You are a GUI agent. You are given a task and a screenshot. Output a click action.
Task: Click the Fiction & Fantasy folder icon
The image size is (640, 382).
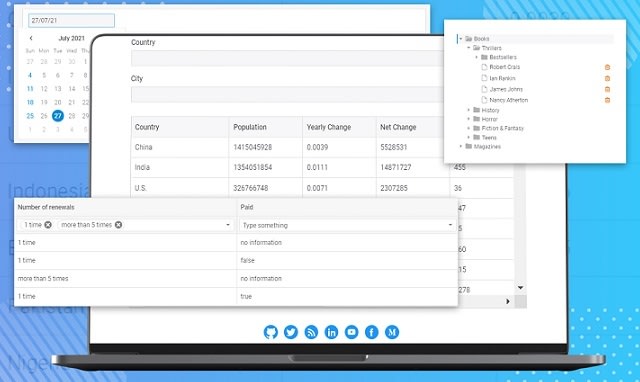click(x=476, y=128)
